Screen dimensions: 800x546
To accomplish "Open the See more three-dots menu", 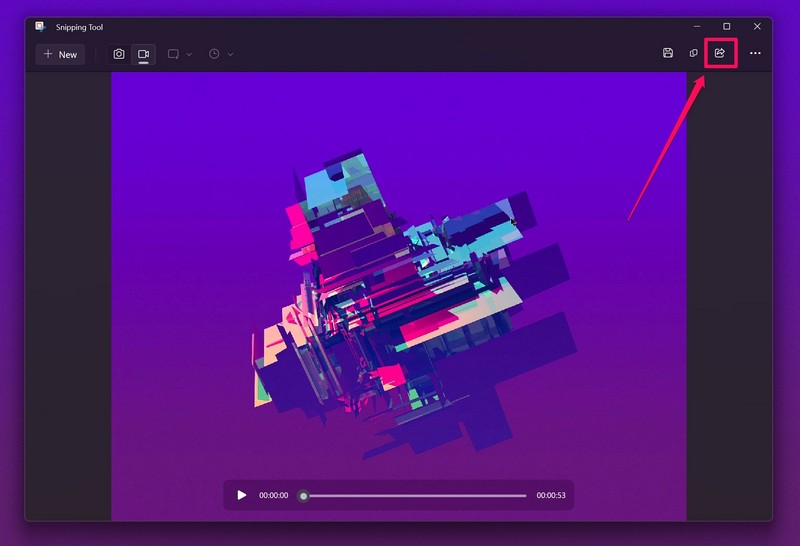I will pos(755,53).
